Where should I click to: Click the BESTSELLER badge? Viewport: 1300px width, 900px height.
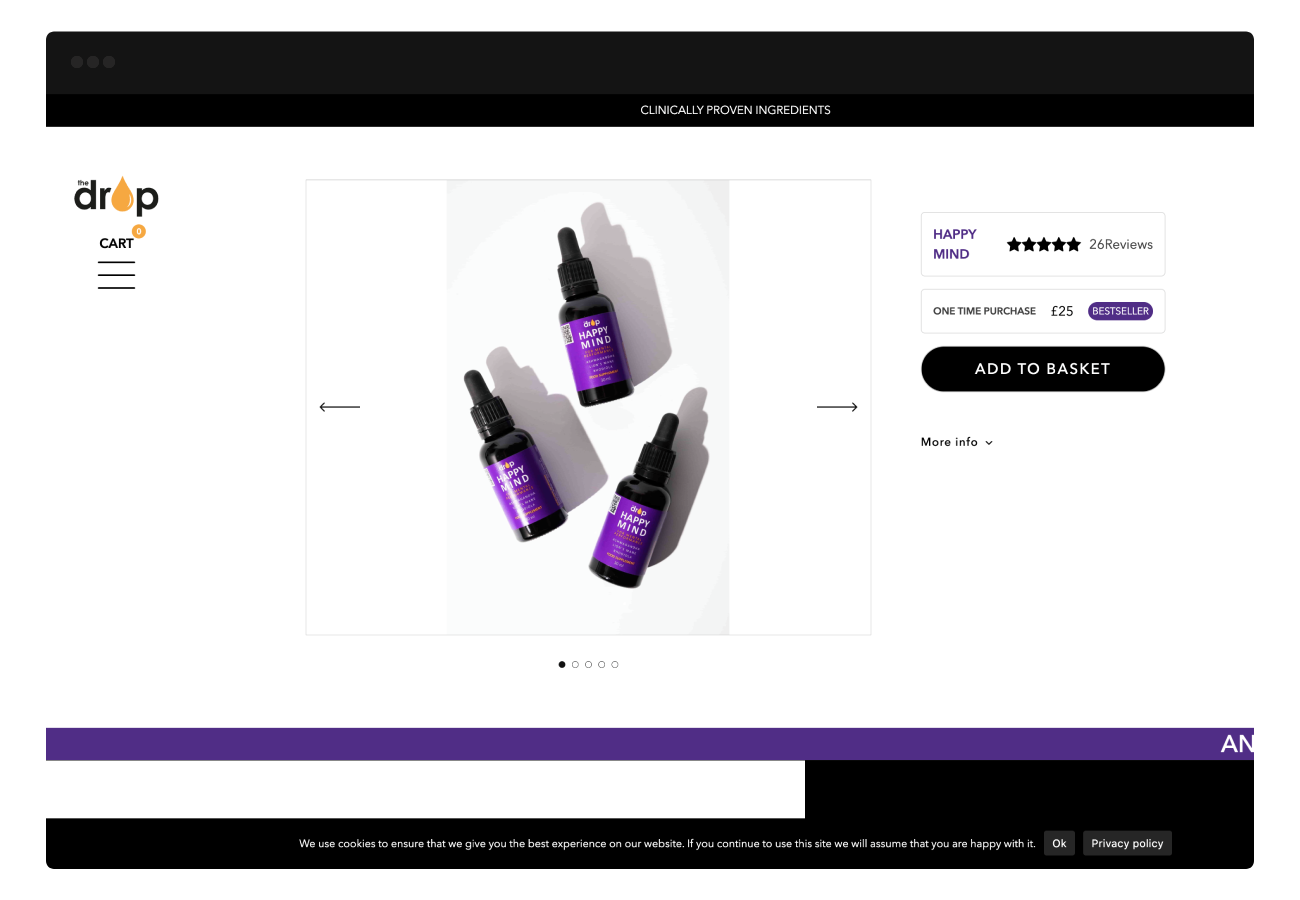point(1120,311)
